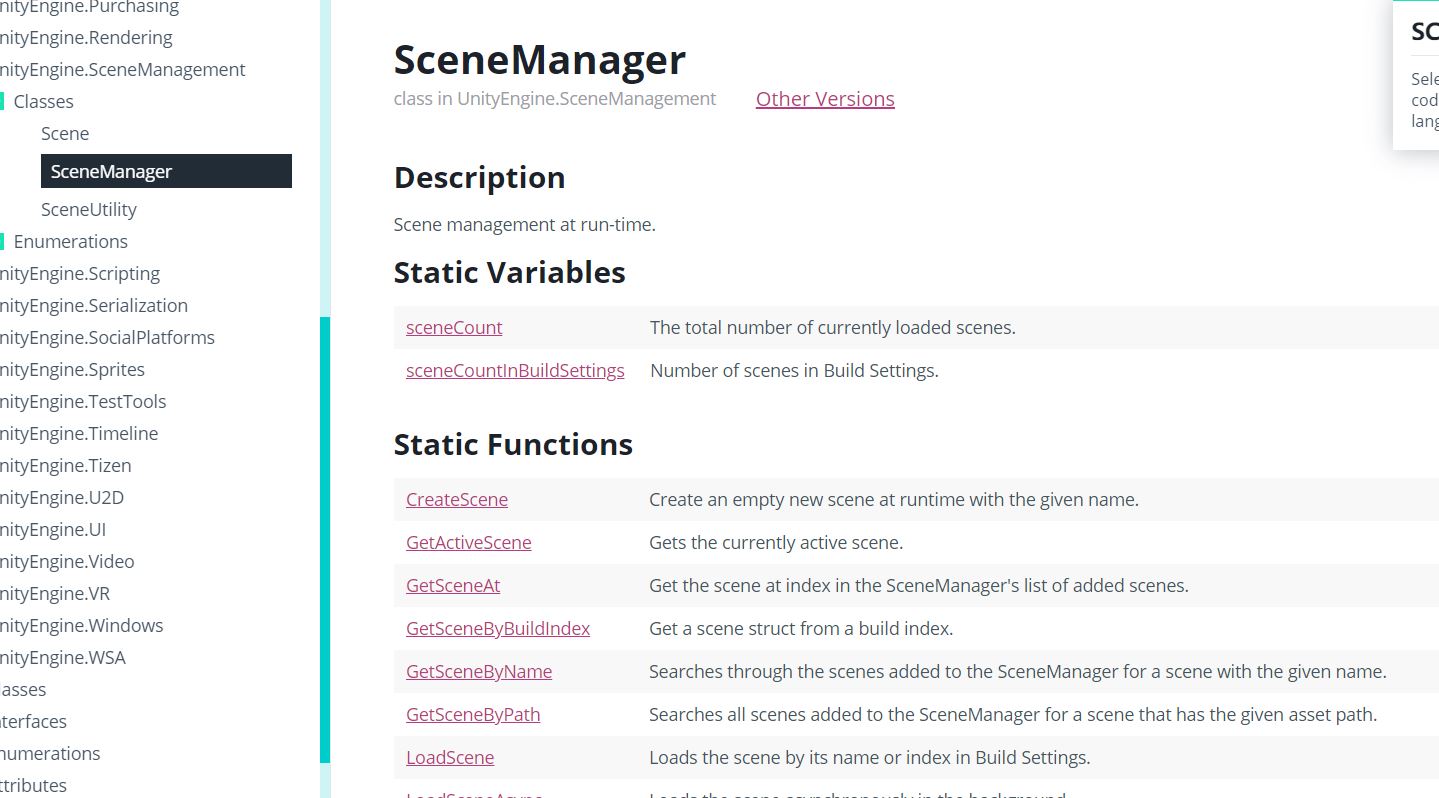
Task: Select Scene in the sidebar tree
Action: click(x=65, y=134)
